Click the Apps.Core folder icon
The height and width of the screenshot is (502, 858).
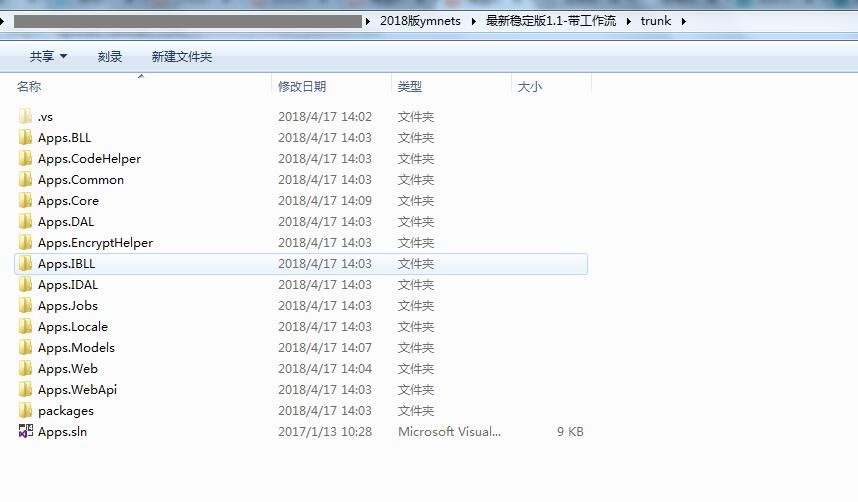25,200
